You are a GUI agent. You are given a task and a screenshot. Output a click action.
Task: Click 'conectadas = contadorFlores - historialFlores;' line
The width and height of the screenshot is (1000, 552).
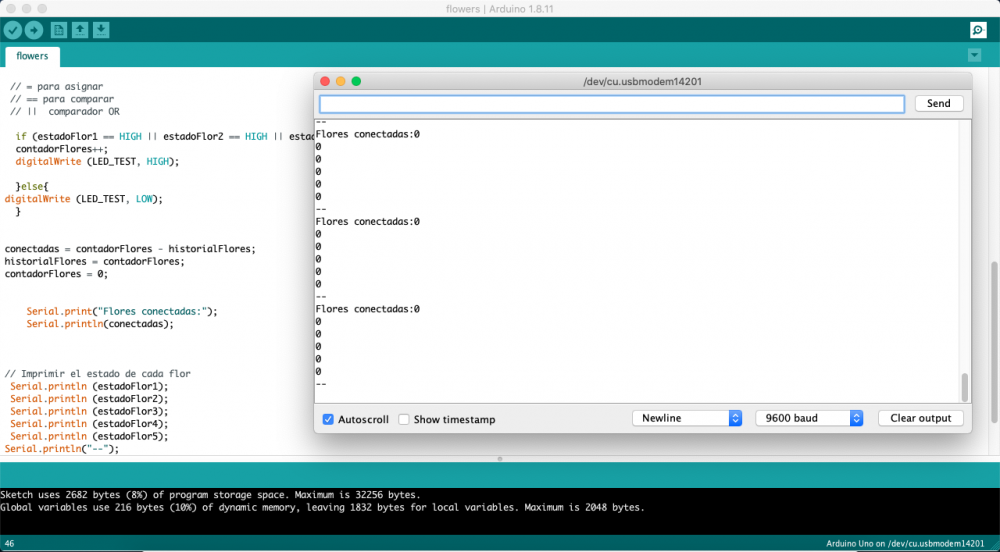tap(130, 249)
